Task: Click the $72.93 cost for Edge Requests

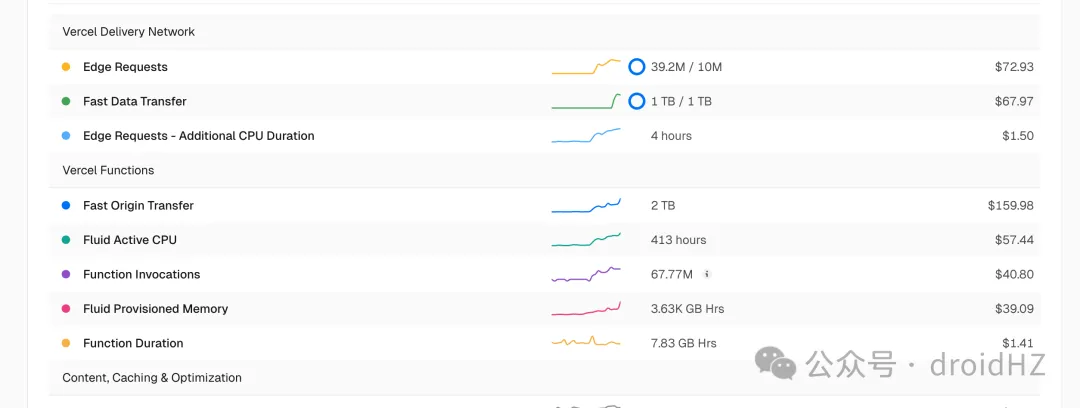Action: coord(1014,67)
